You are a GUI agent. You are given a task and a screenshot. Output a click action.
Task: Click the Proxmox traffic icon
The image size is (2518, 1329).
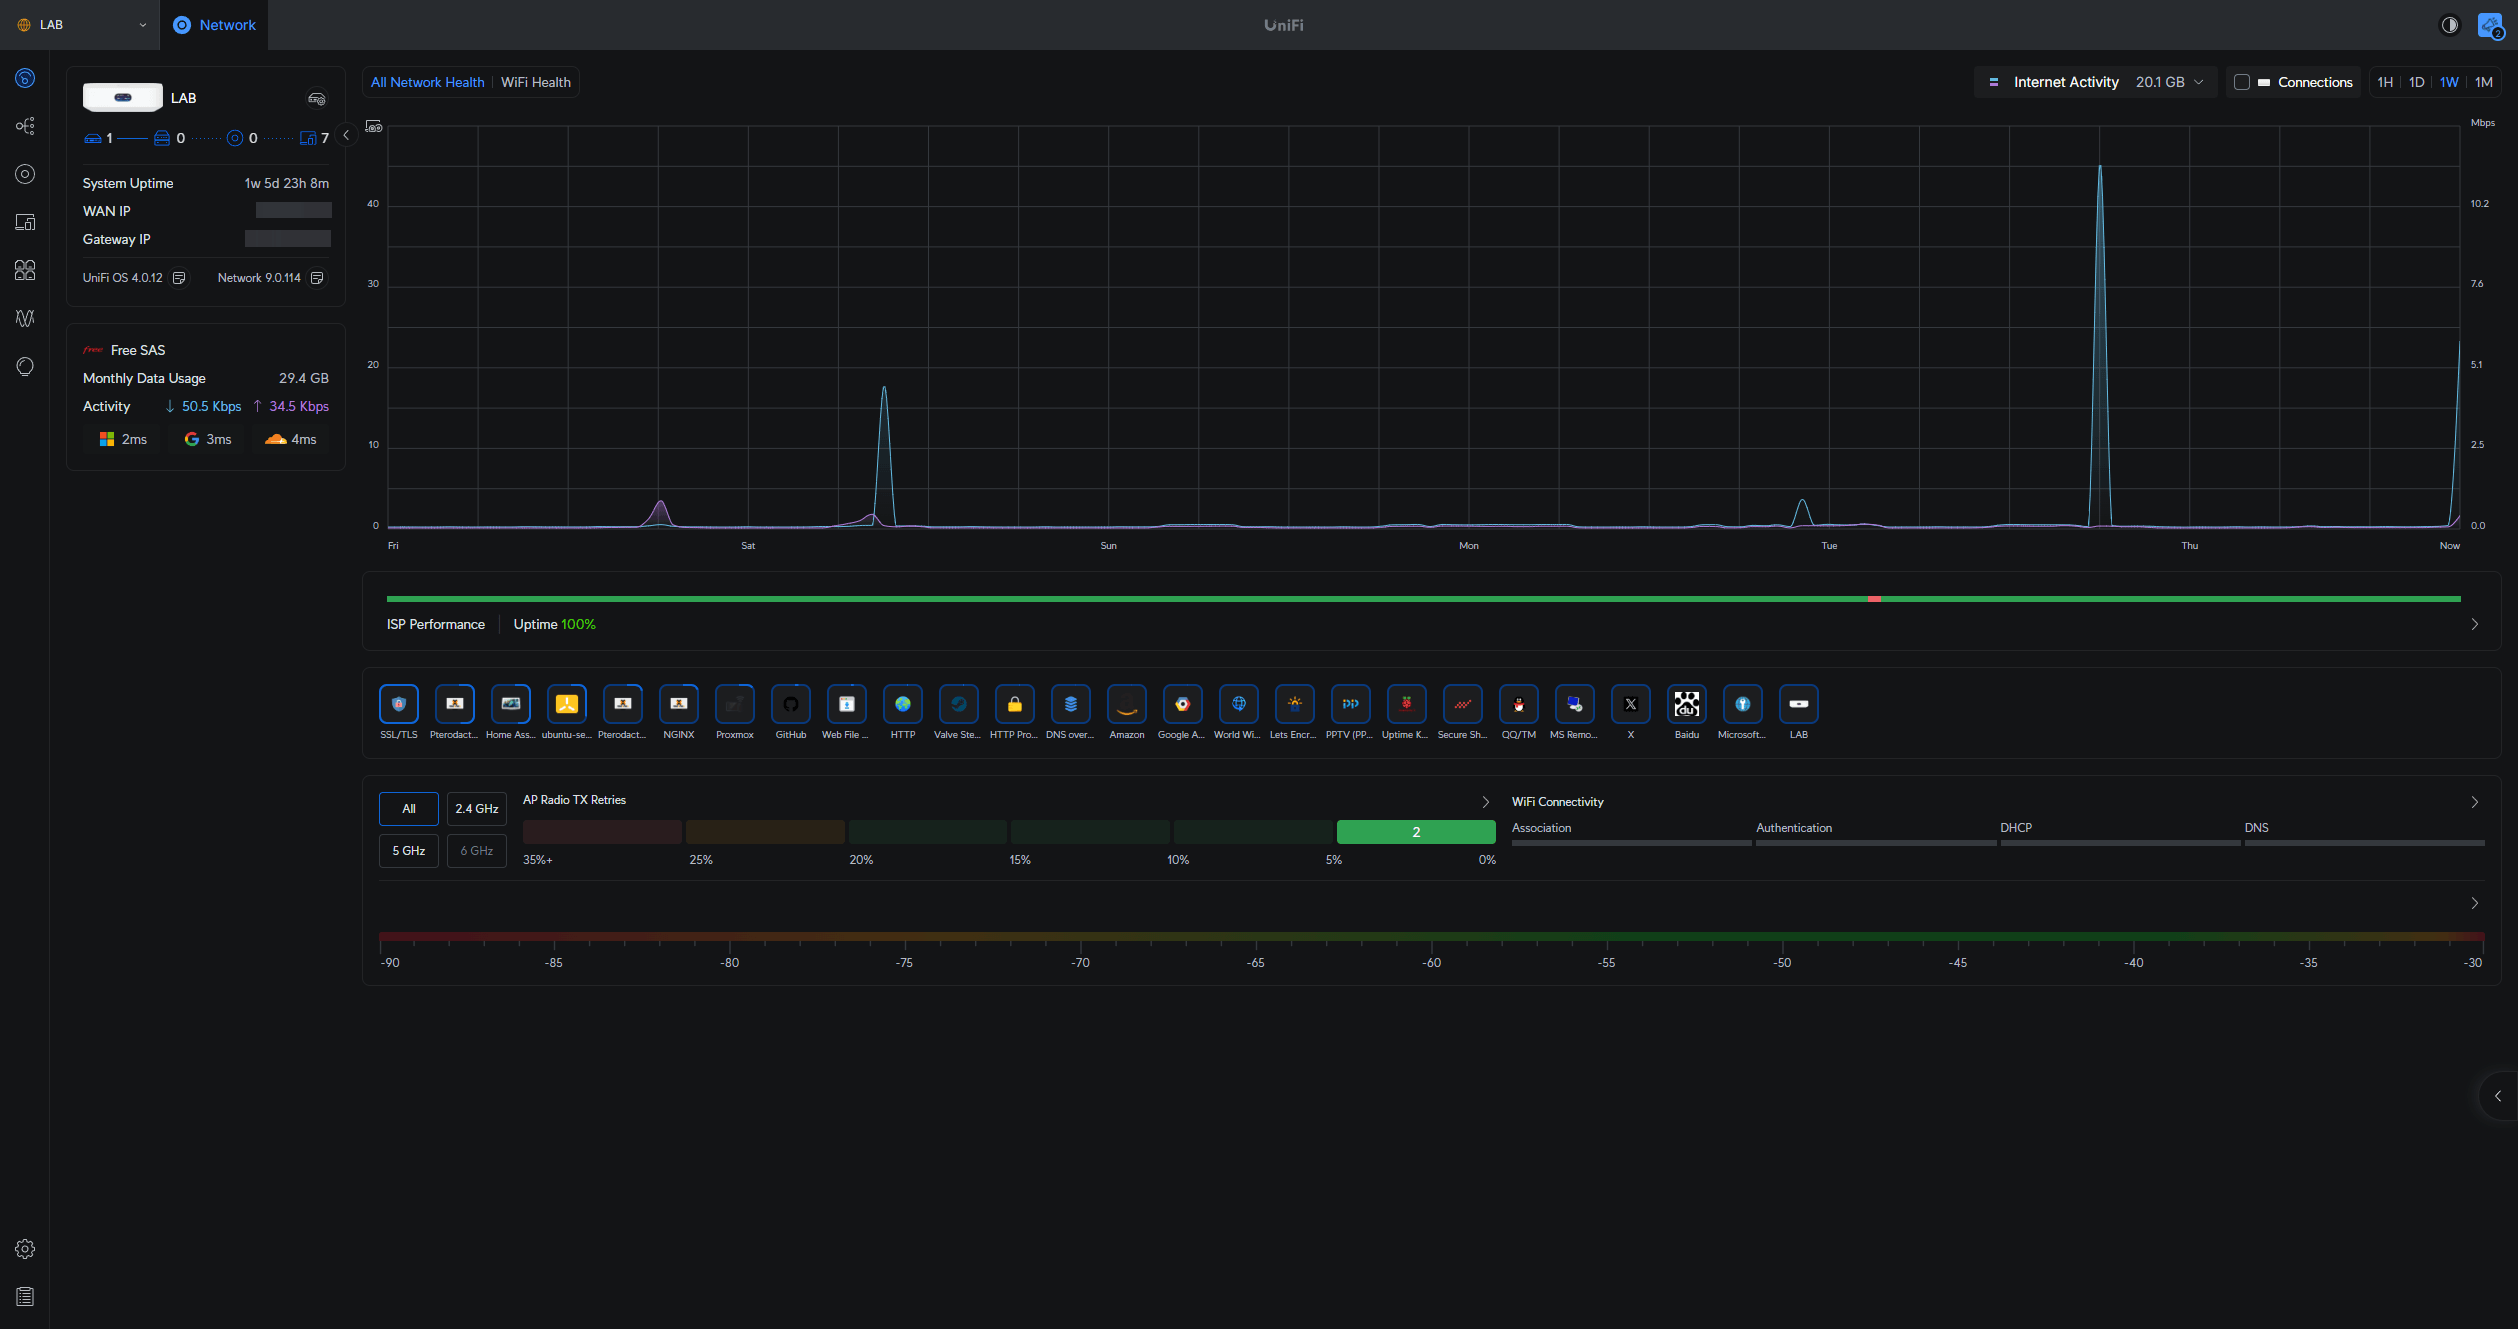coord(734,704)
